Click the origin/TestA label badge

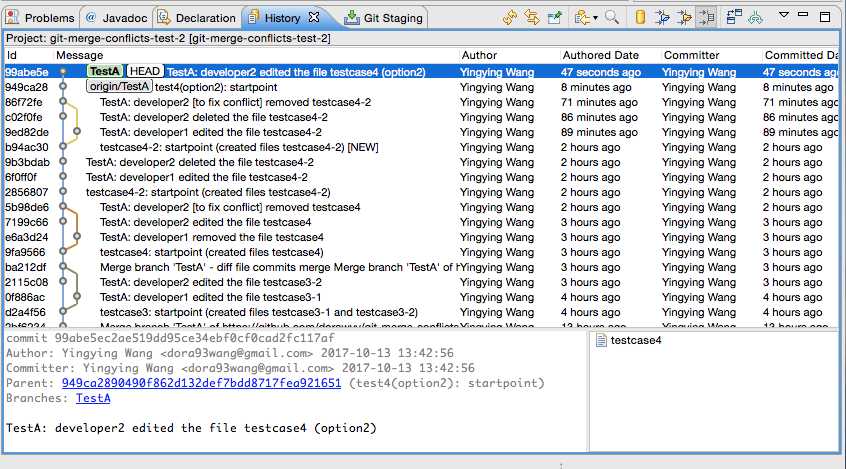pyautogui.click(x=119, y=86)
